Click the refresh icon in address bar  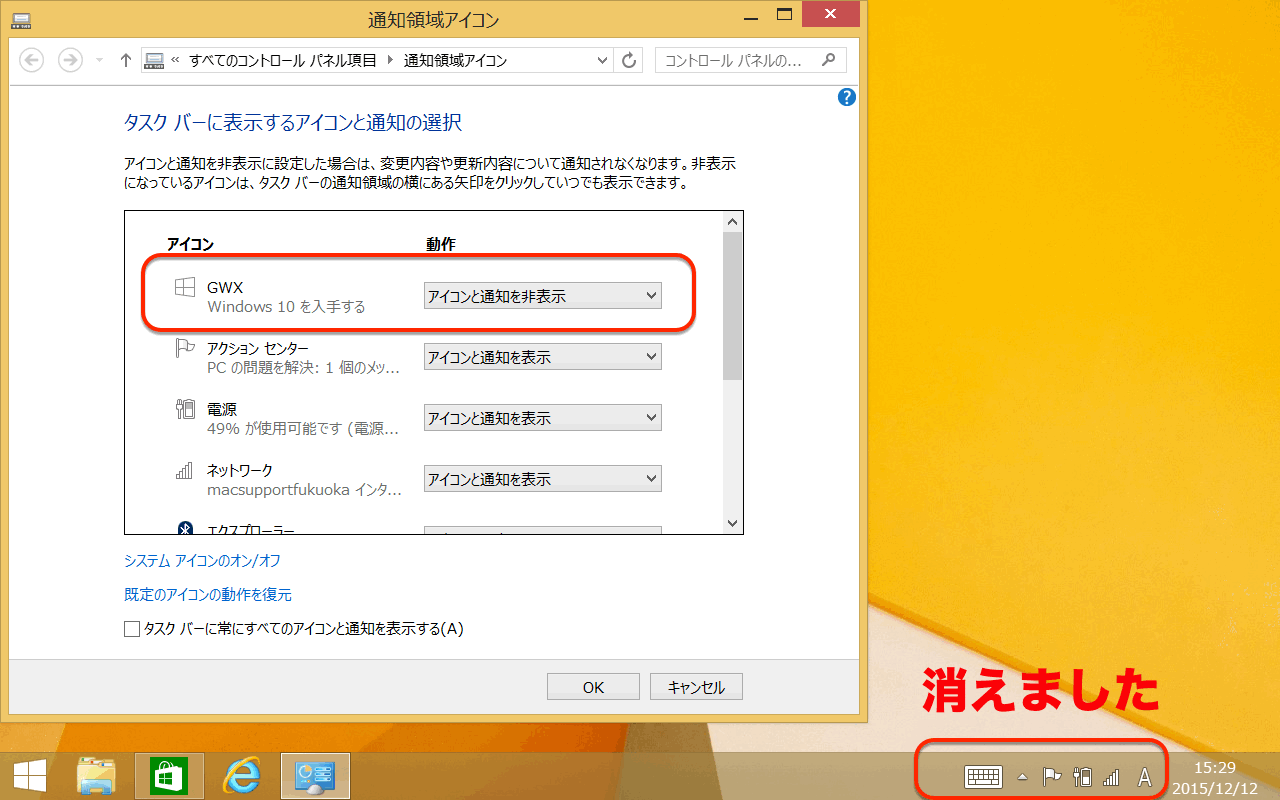tap(629, 60)
